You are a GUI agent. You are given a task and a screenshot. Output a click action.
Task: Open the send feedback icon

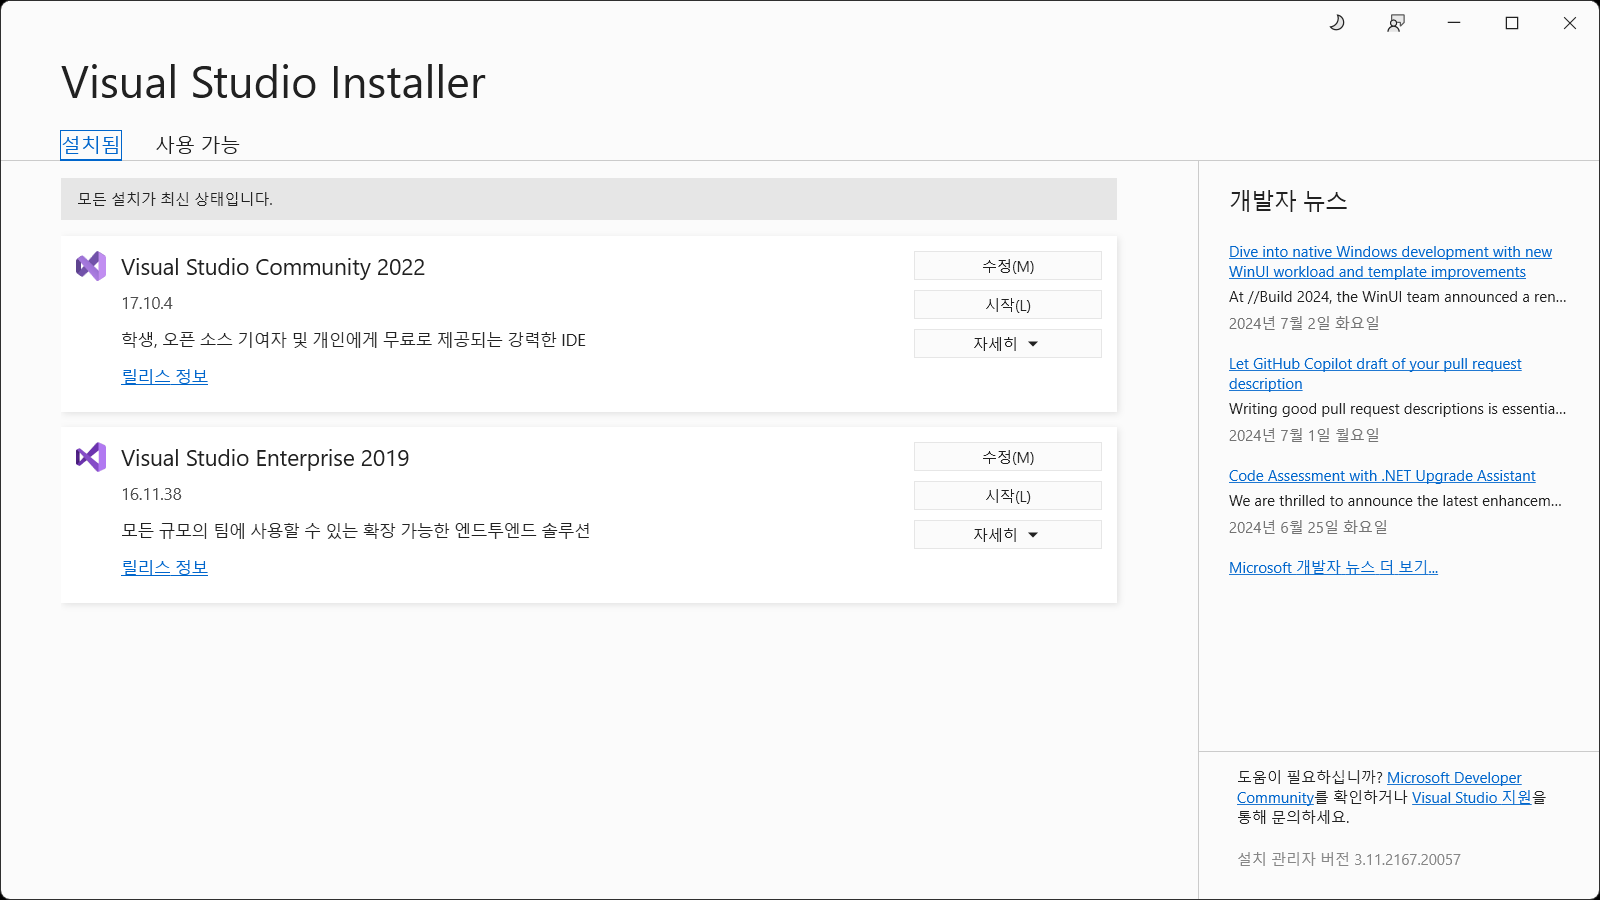click(1396, 23)
